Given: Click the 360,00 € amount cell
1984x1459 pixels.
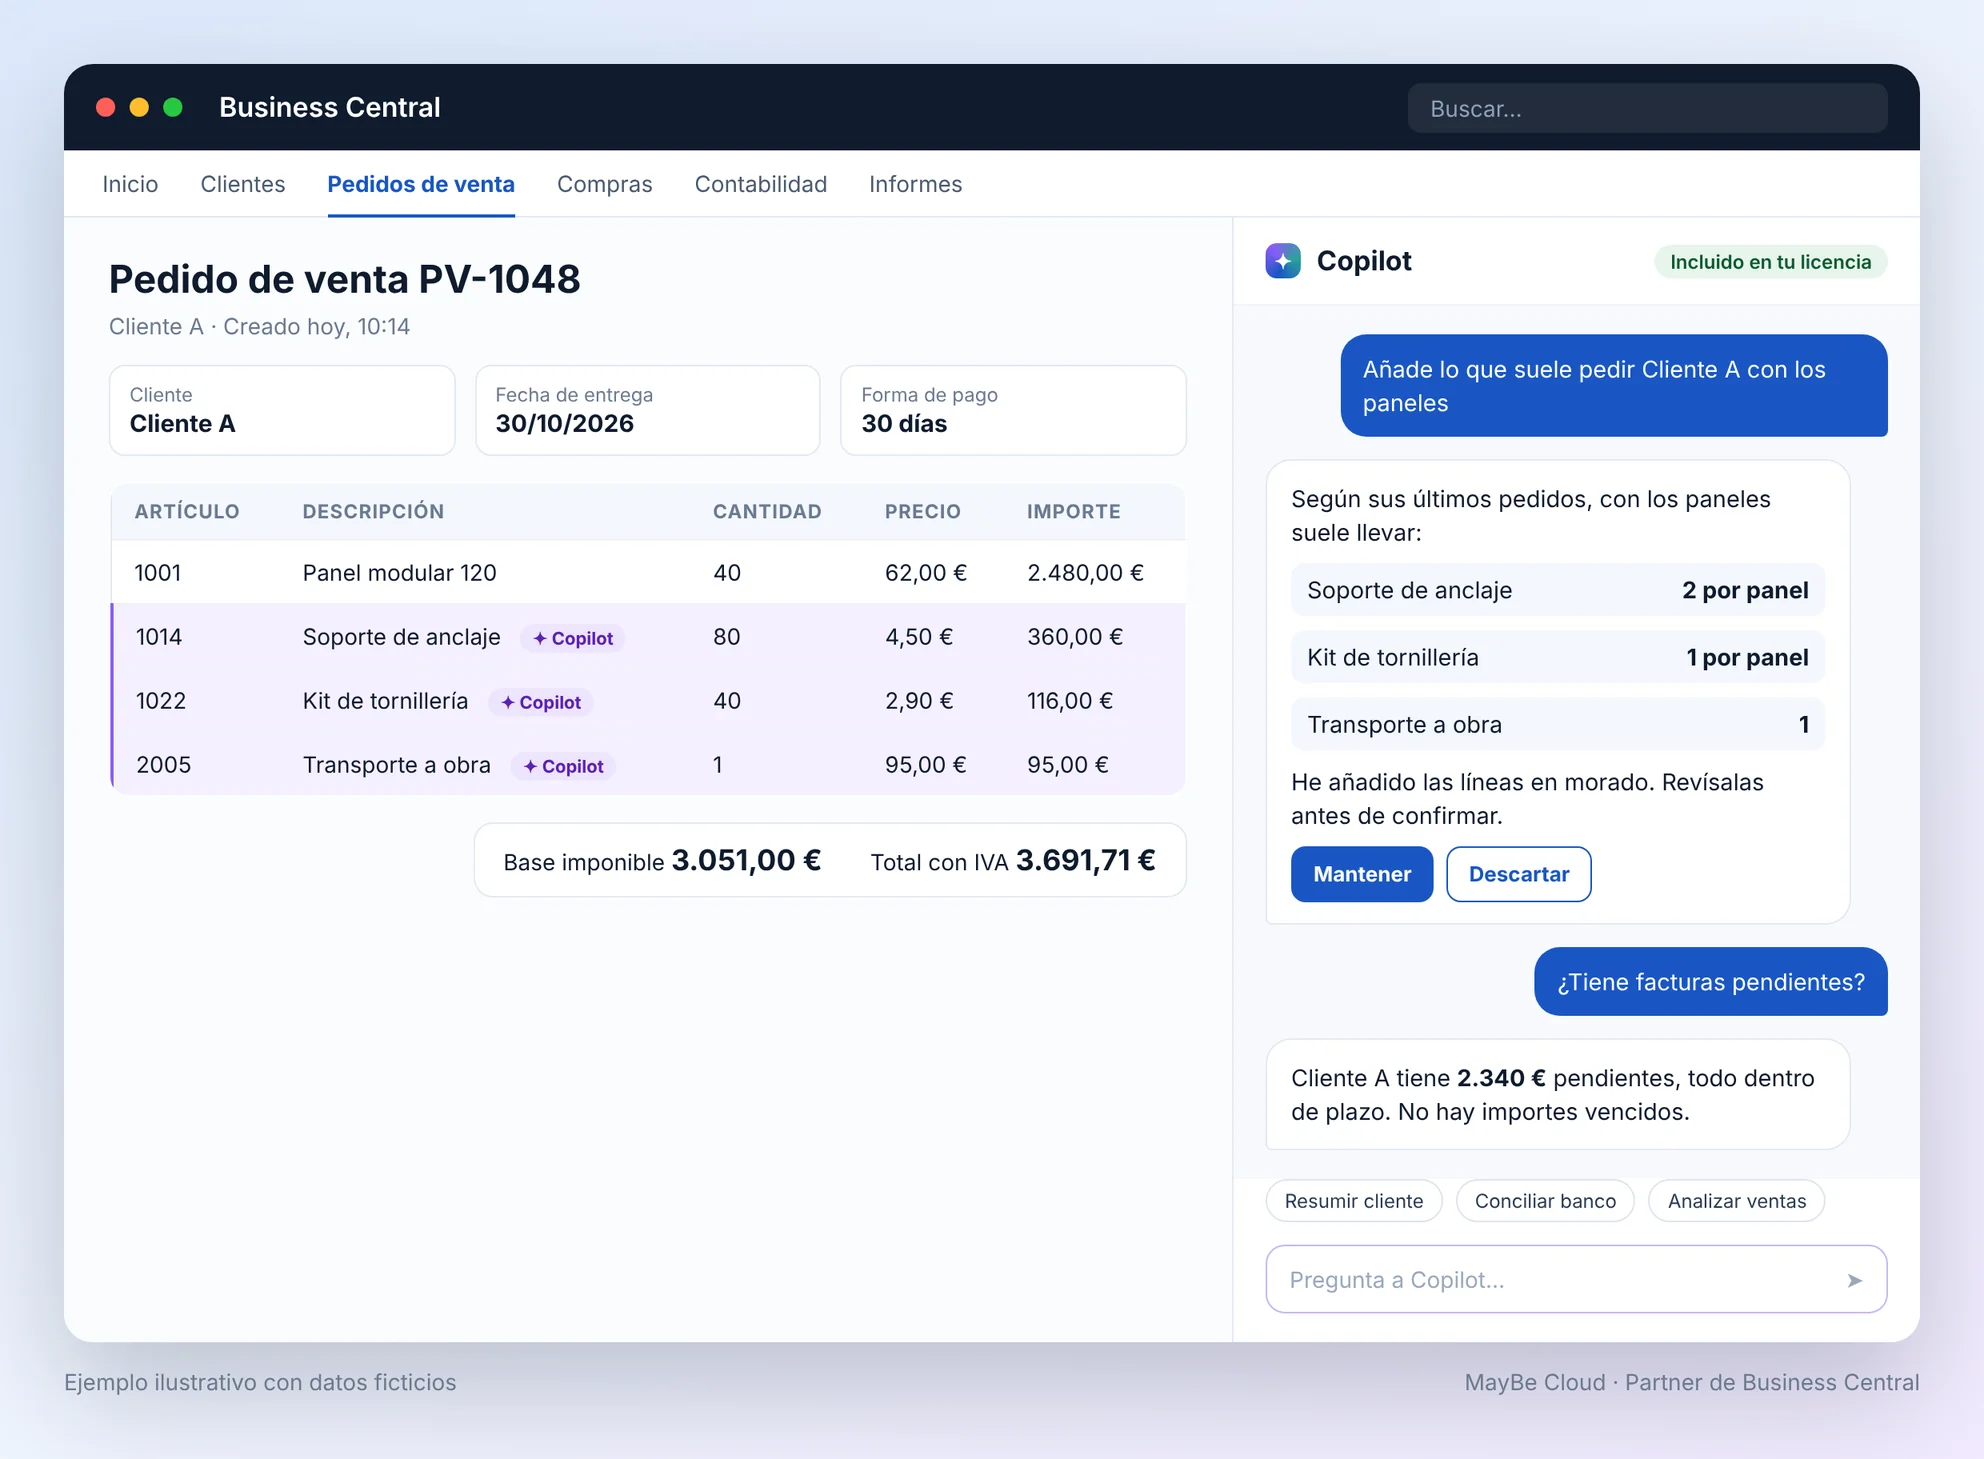Looking at the screenshot, I should point(1075,637).
